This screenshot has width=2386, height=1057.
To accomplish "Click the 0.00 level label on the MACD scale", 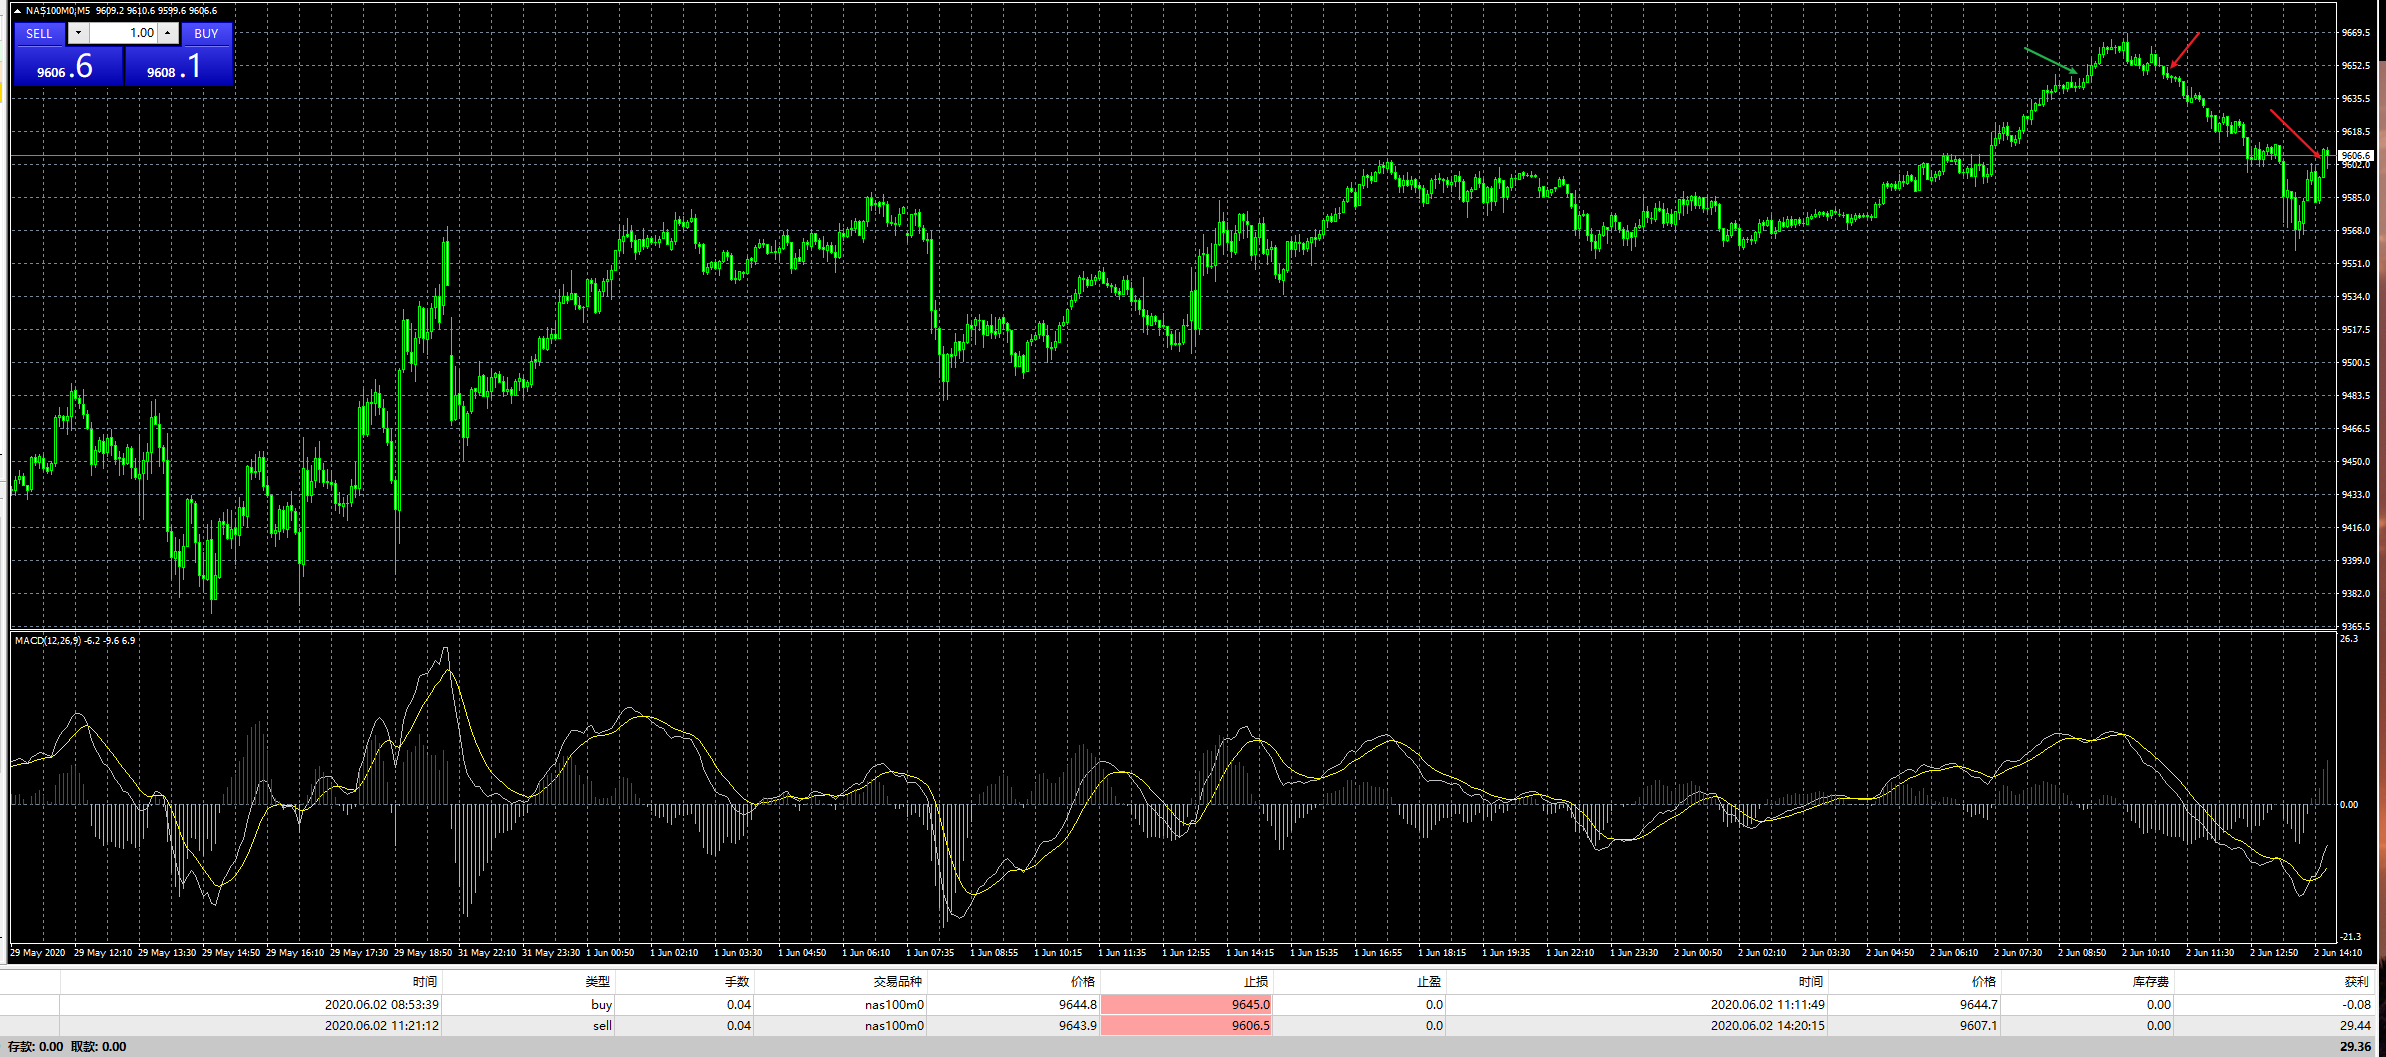I will pos(2349,805).
